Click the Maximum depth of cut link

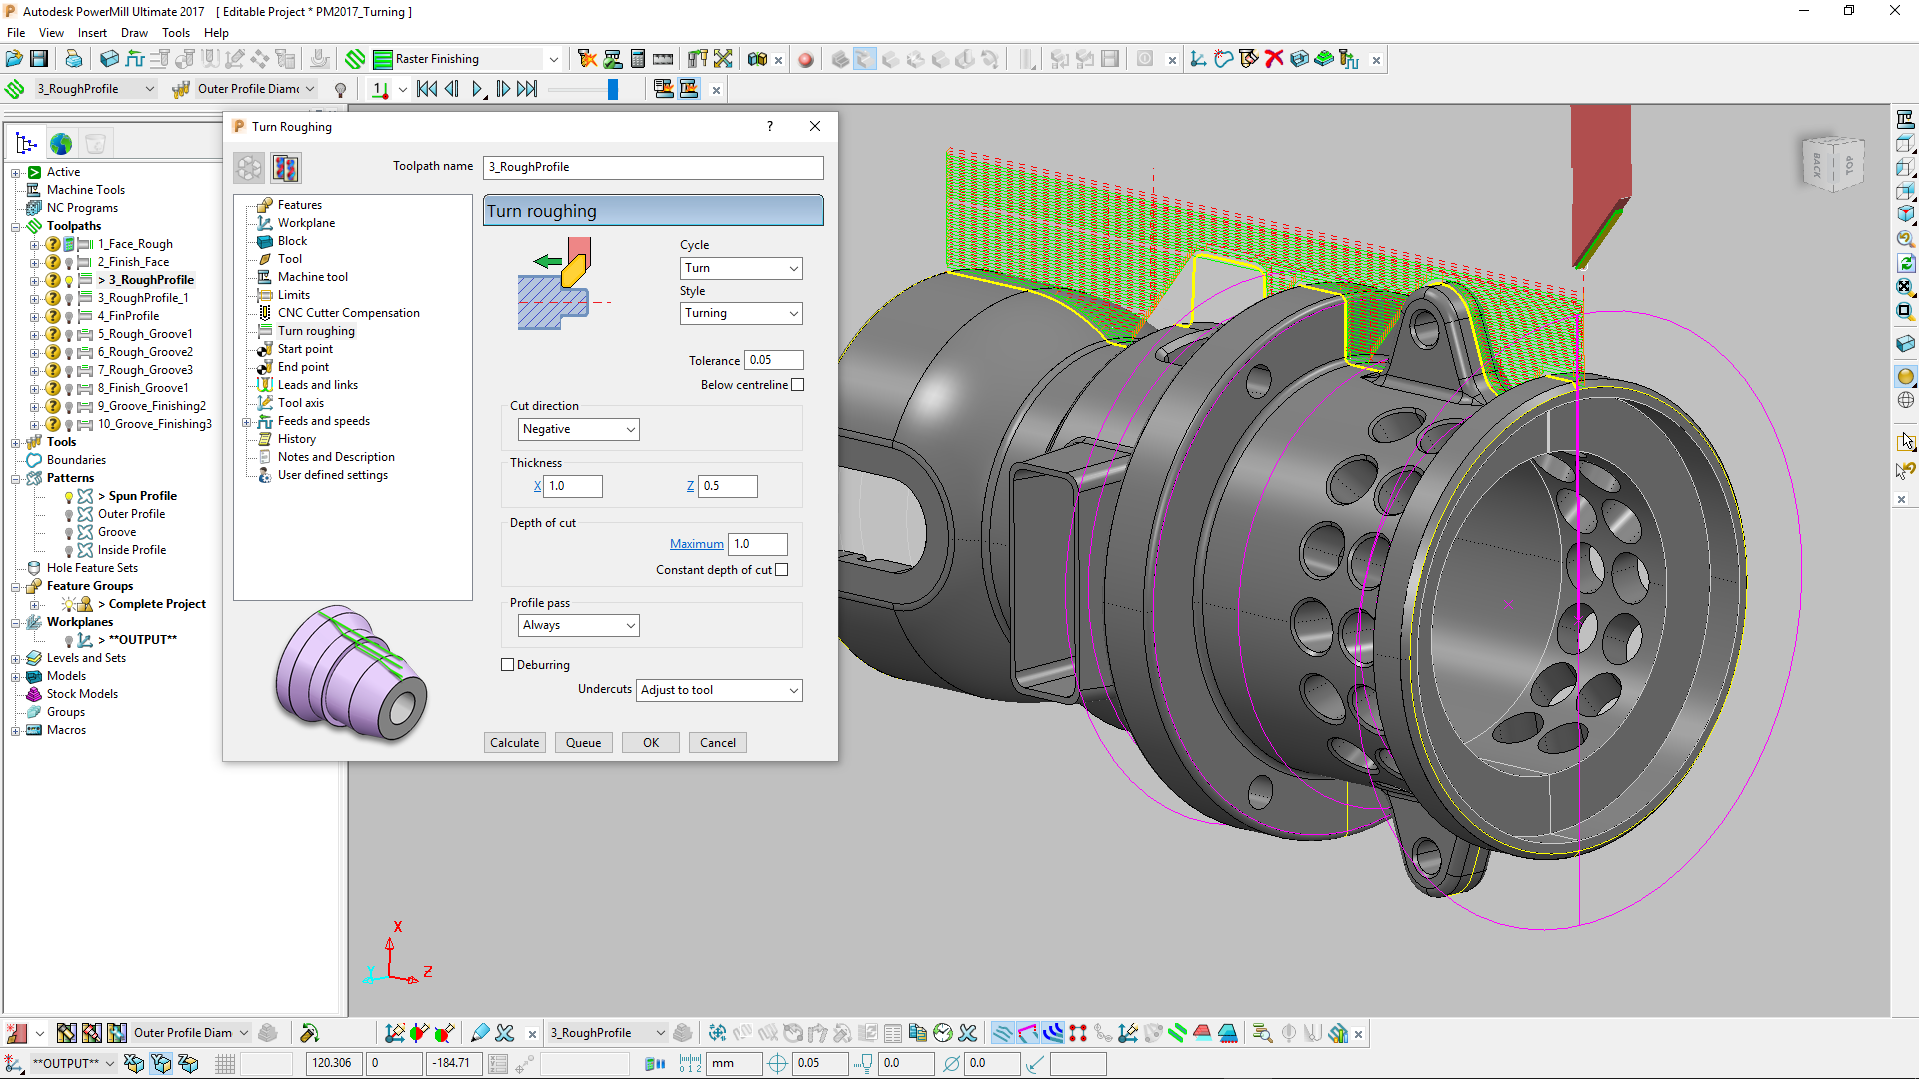696,544
